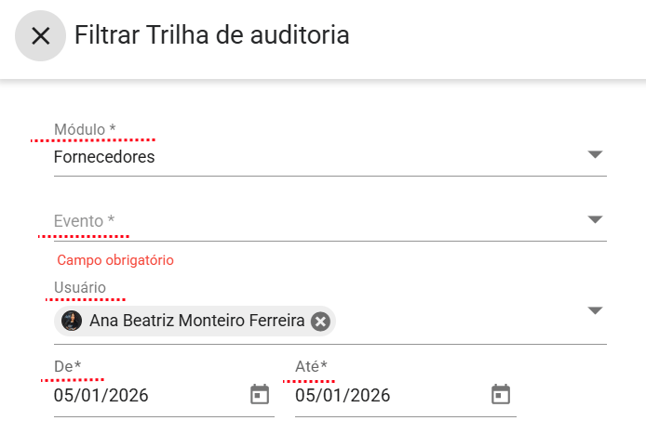Click the Usuário field label
Image resolution: width=646 pixels, height=447 pixels.
80,288
